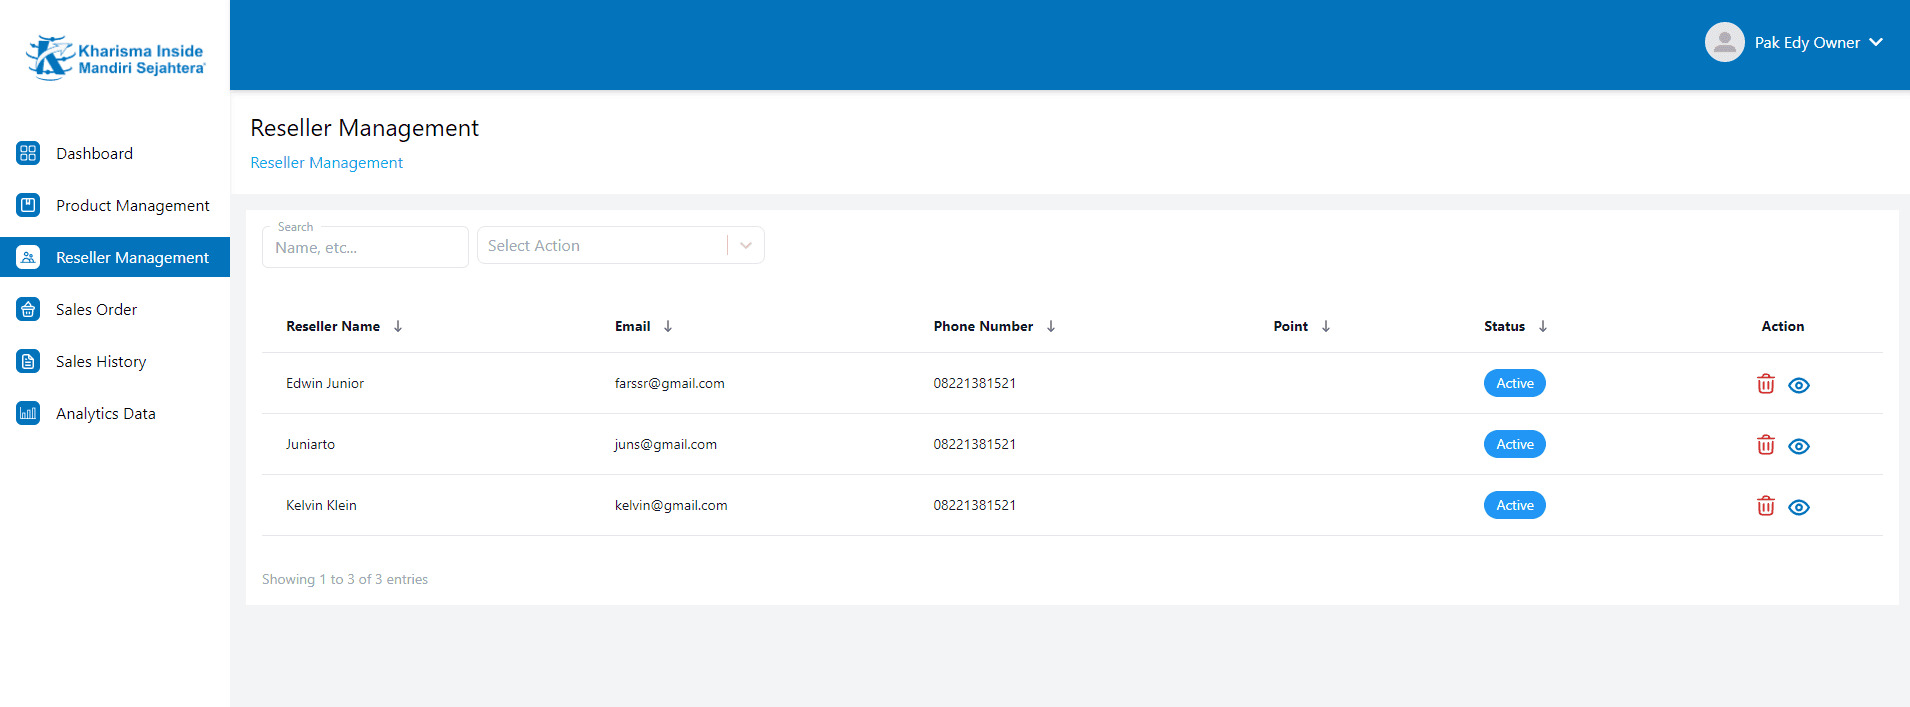The width and height of the screenshot is (1910, 707).
Task: Open Sales Order menu item
Action: pyautogui.click(x=115, y=309)
